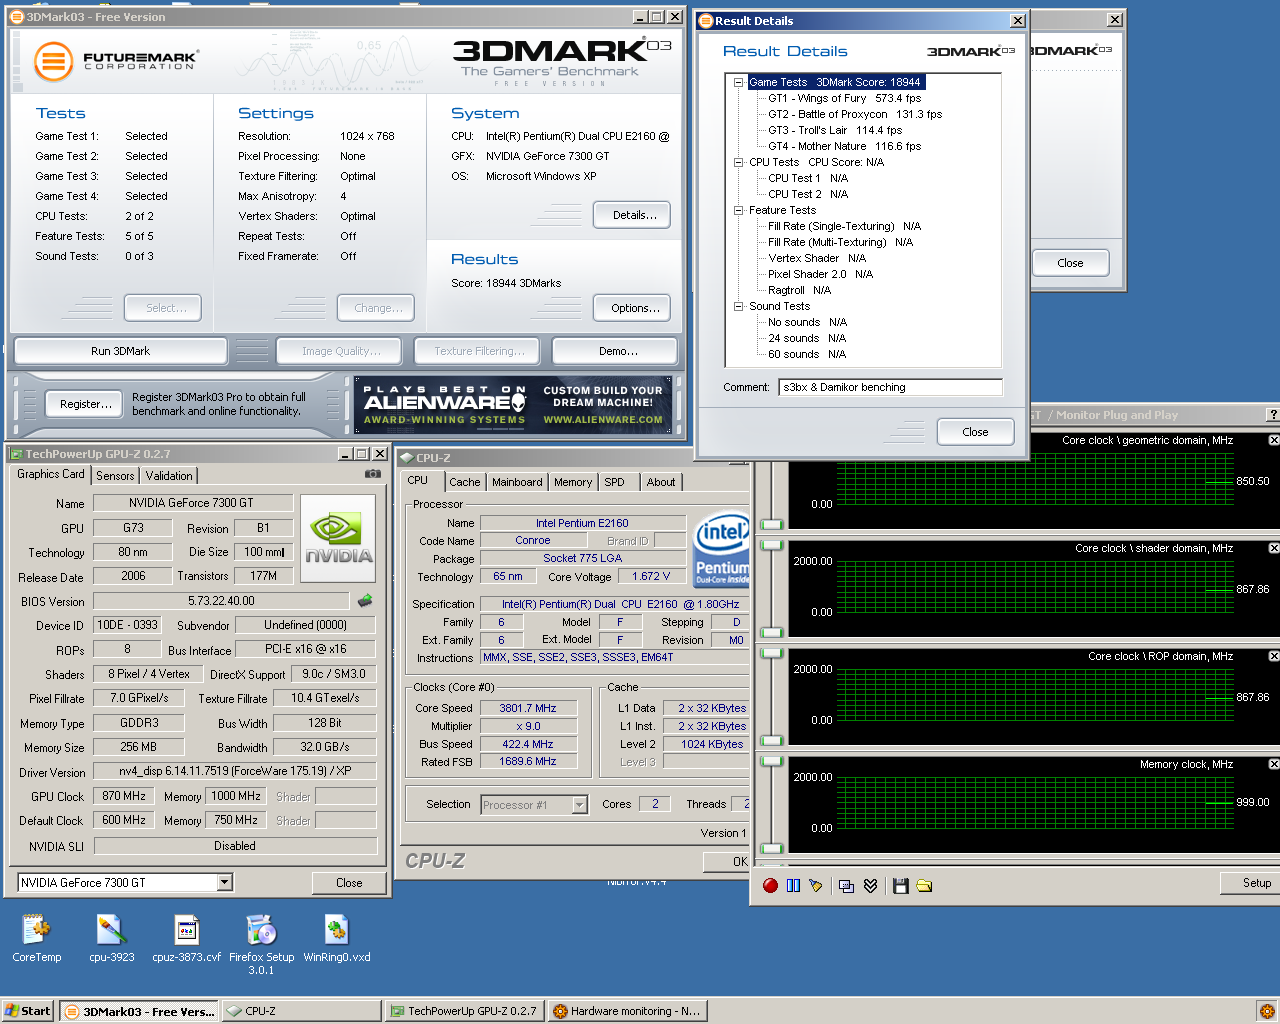The image size is (1280, 1024).
Task: Click the question mark help button
Action: tap(1272, 415)
